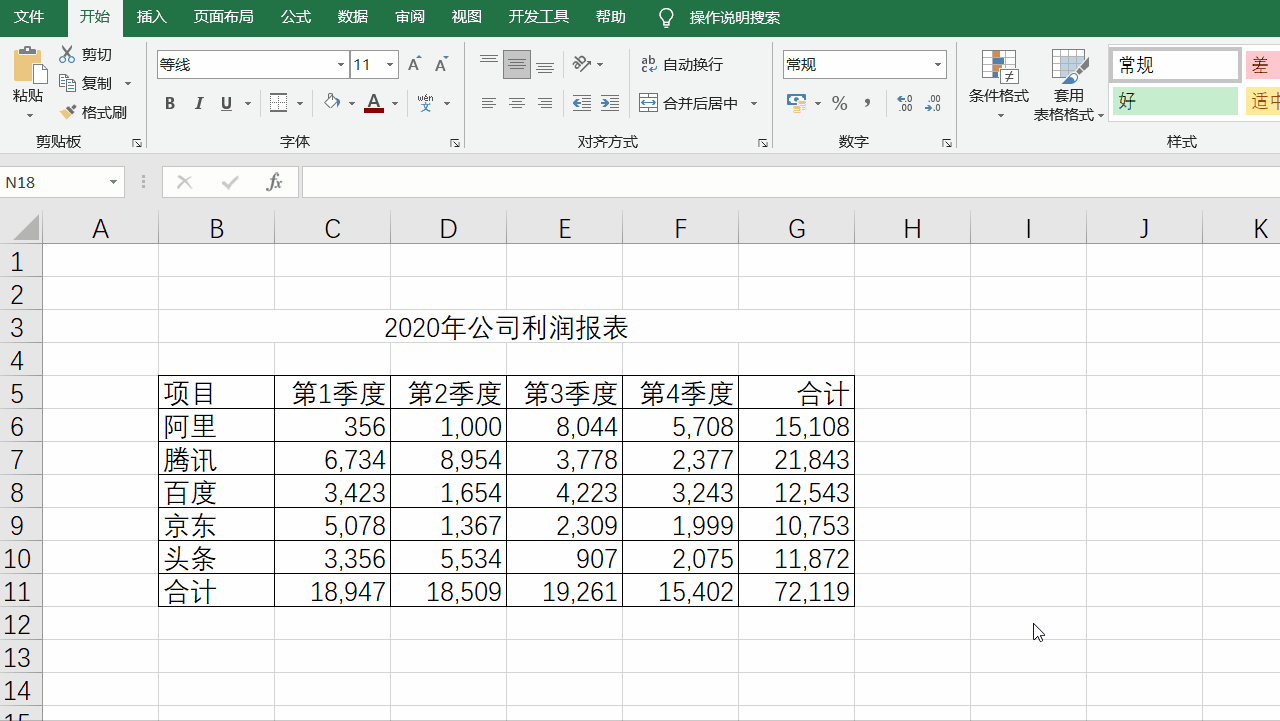Center cell text horizontally
1280x721 pixels.
click(517, 103)
